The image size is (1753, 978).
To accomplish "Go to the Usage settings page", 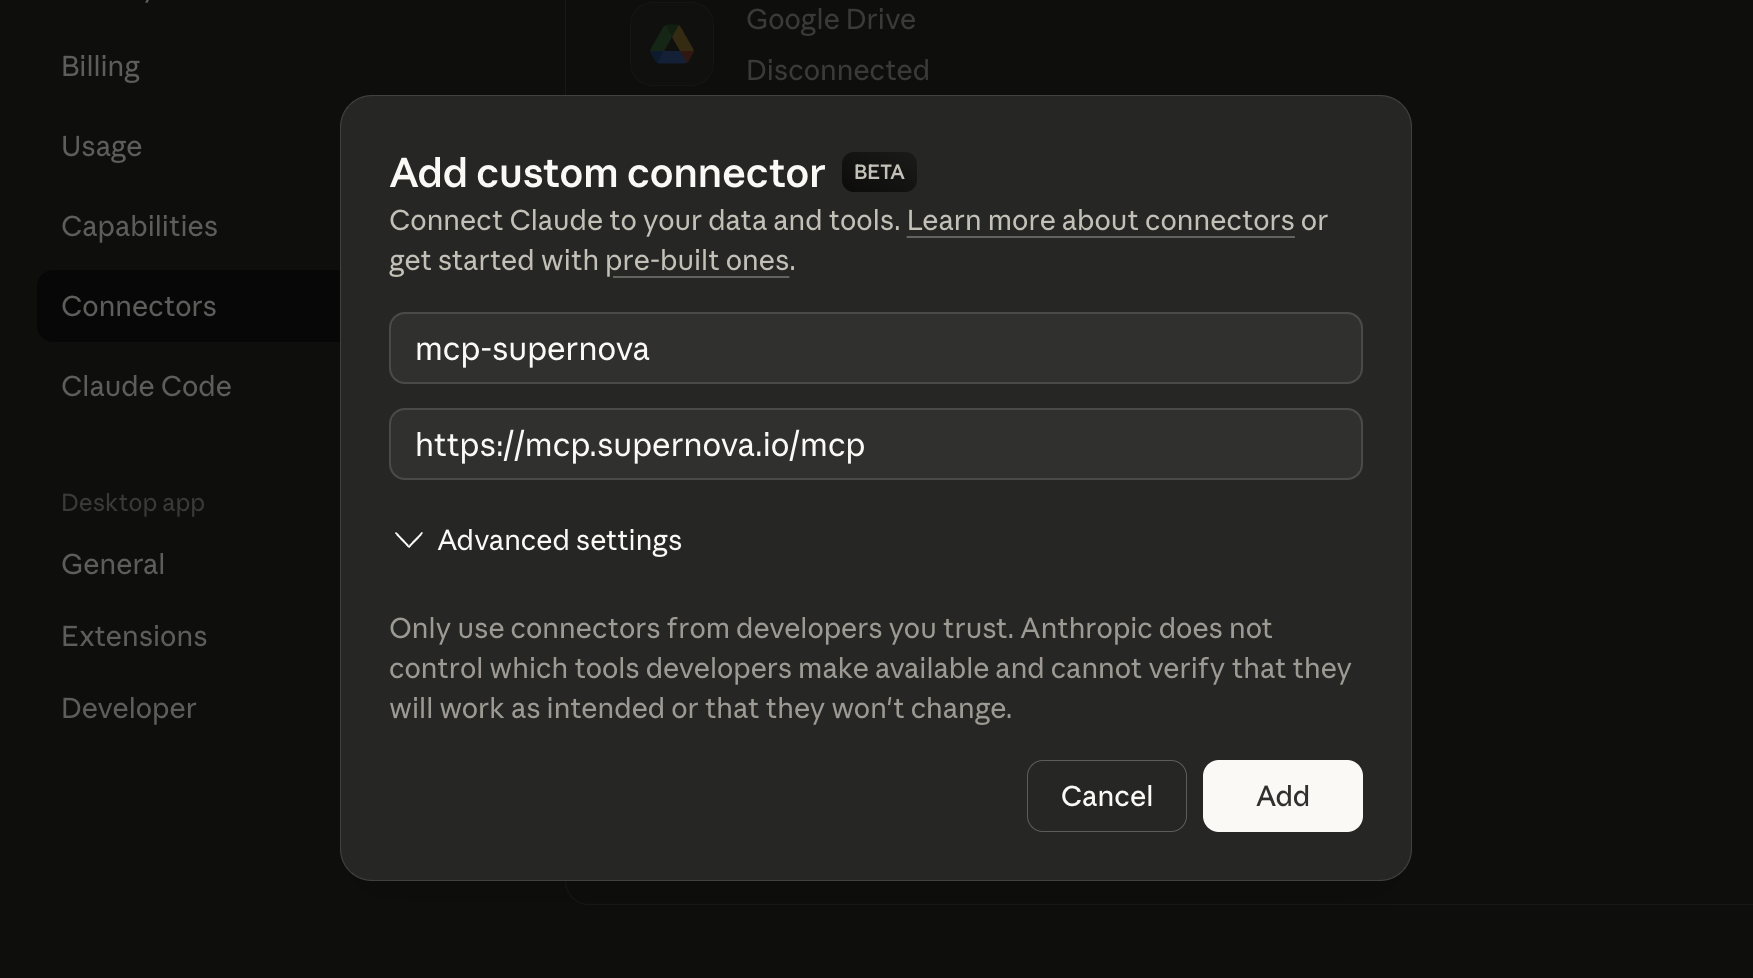I will pos(101,146).
